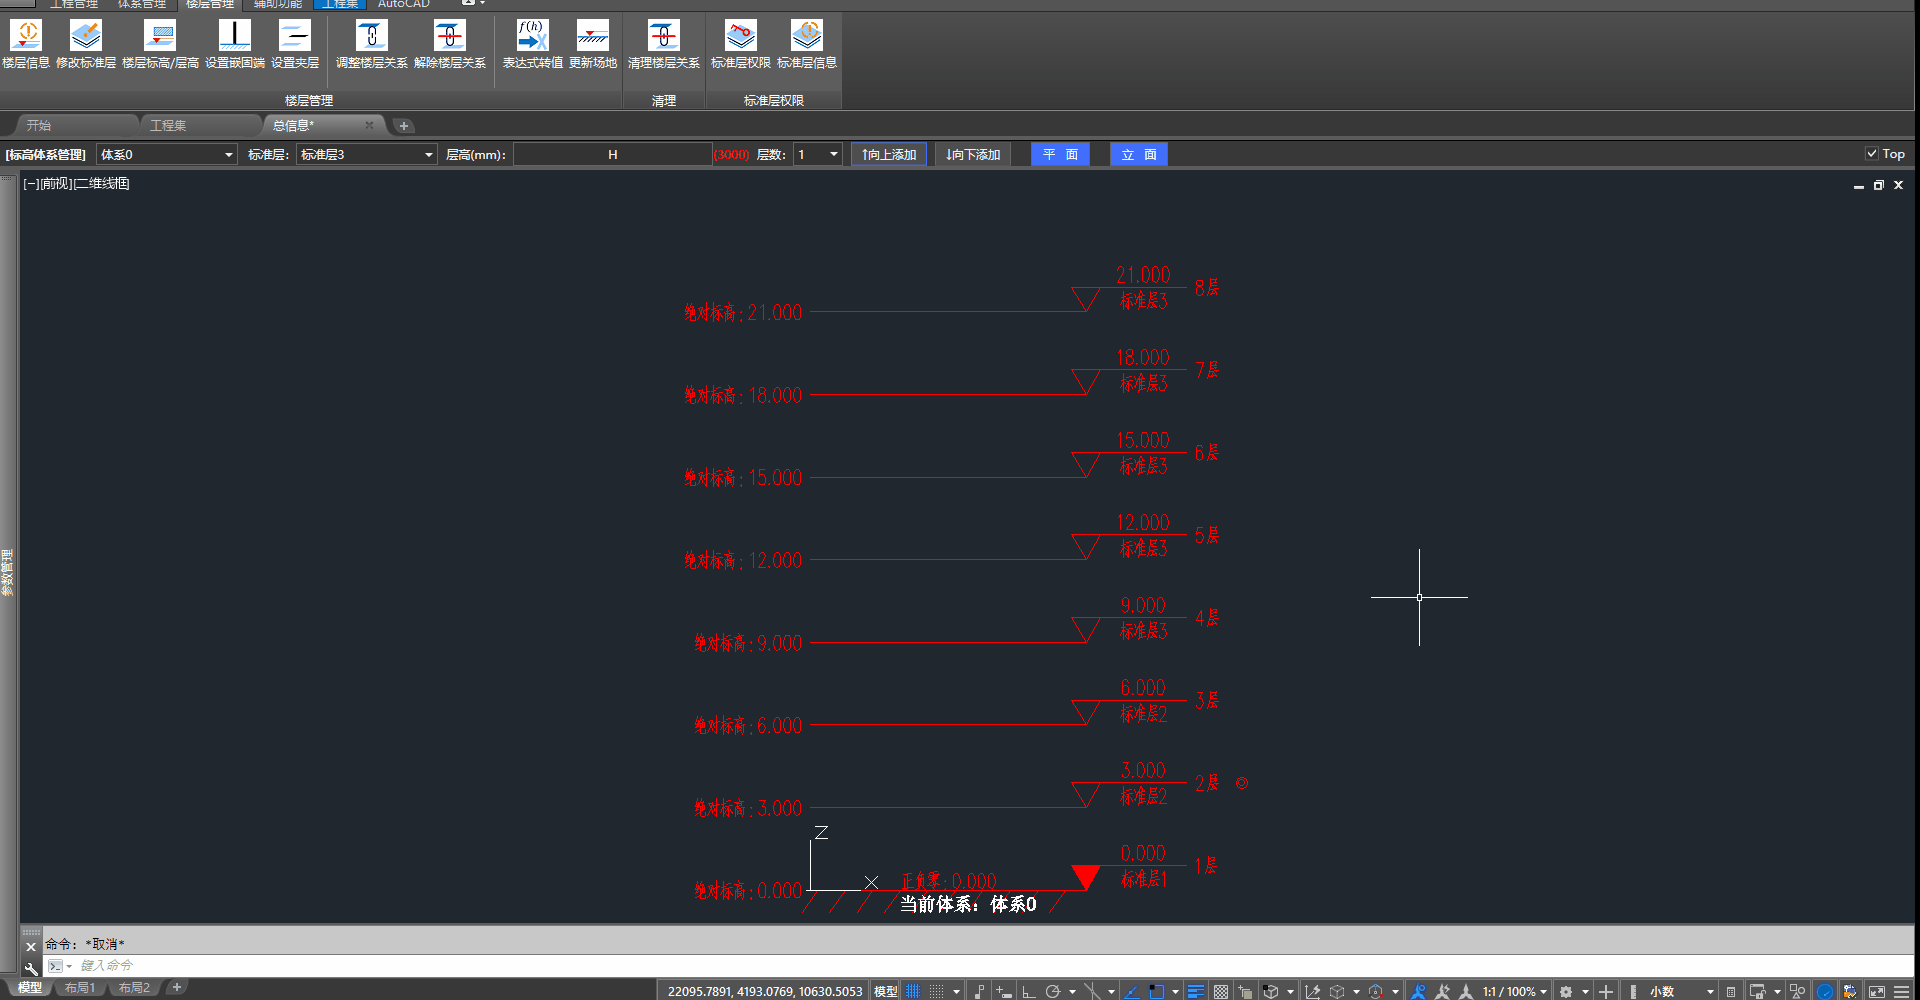Screen dimensions: 1920x1000
Task: Open the 标准层3 standard floor dropdown
Action: point(428,155)
